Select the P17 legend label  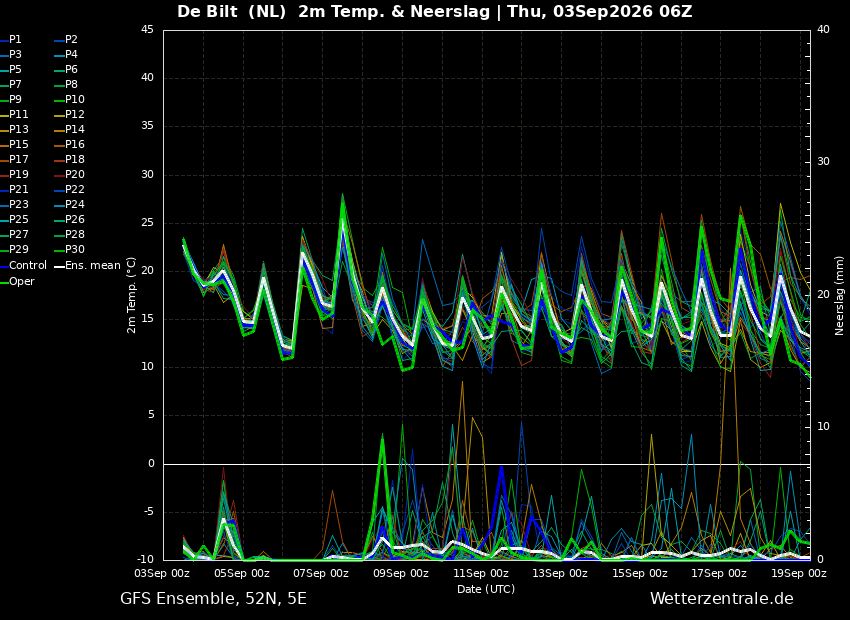(19, 159)
